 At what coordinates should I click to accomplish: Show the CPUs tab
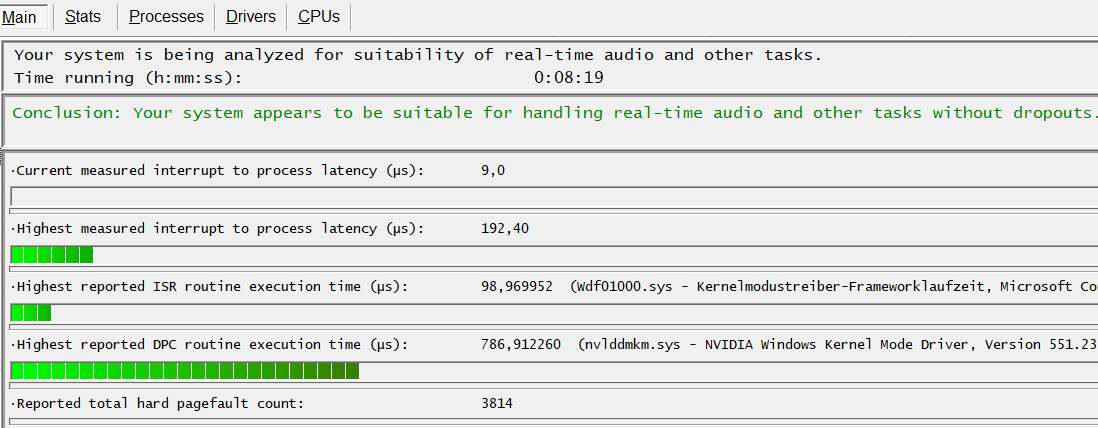(319, 16)
